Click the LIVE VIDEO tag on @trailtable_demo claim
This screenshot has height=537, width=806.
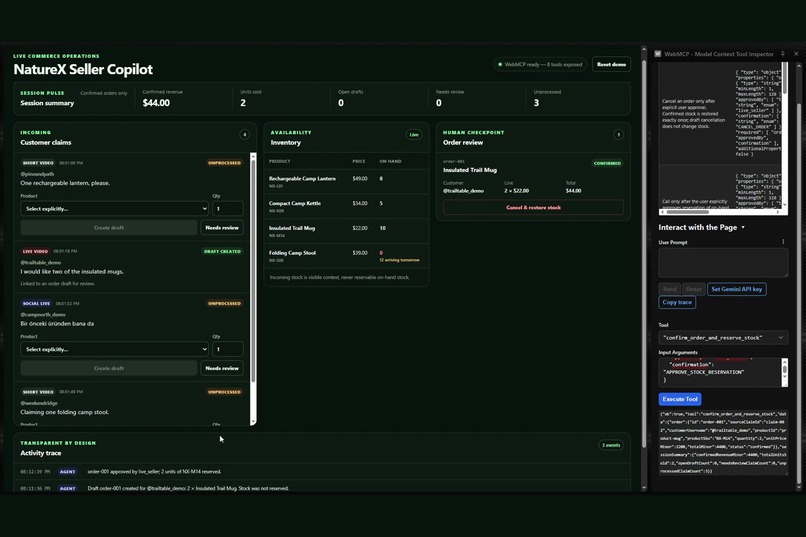[35, 251]
